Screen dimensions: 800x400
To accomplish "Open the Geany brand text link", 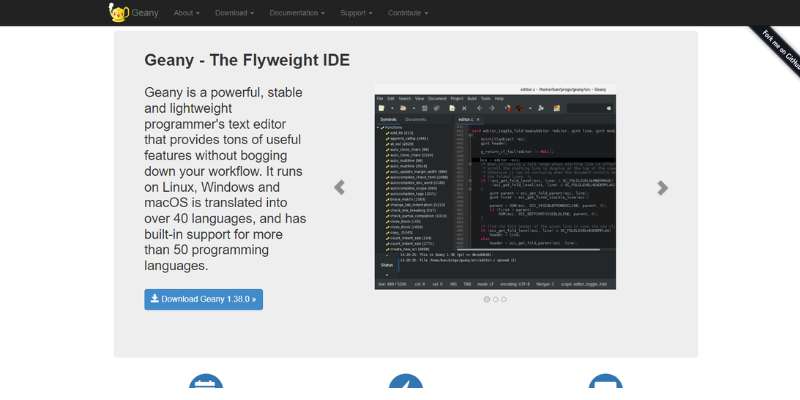I will 145,13.
